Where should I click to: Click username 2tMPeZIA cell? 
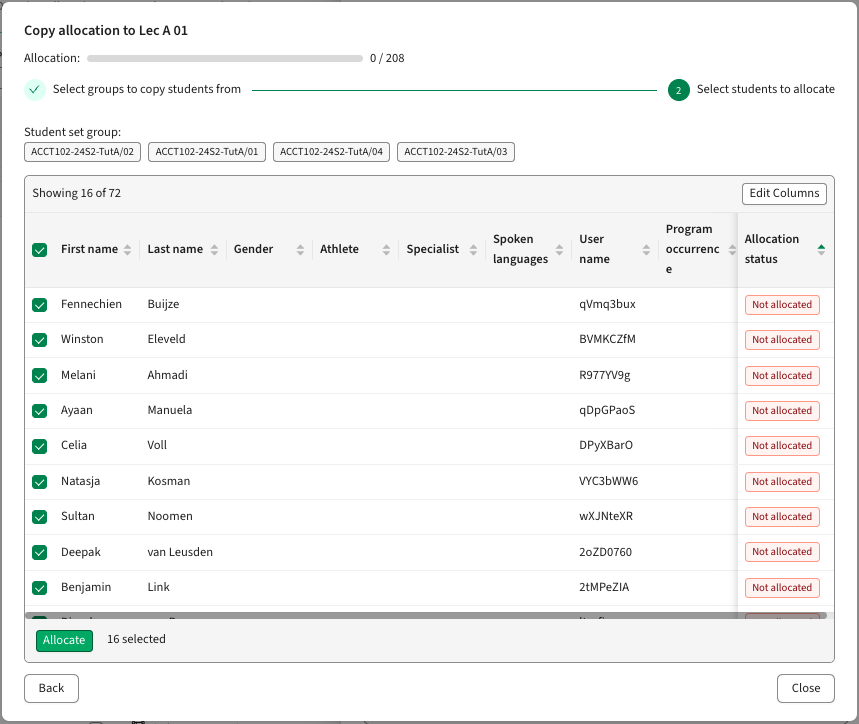click(604, 587)
